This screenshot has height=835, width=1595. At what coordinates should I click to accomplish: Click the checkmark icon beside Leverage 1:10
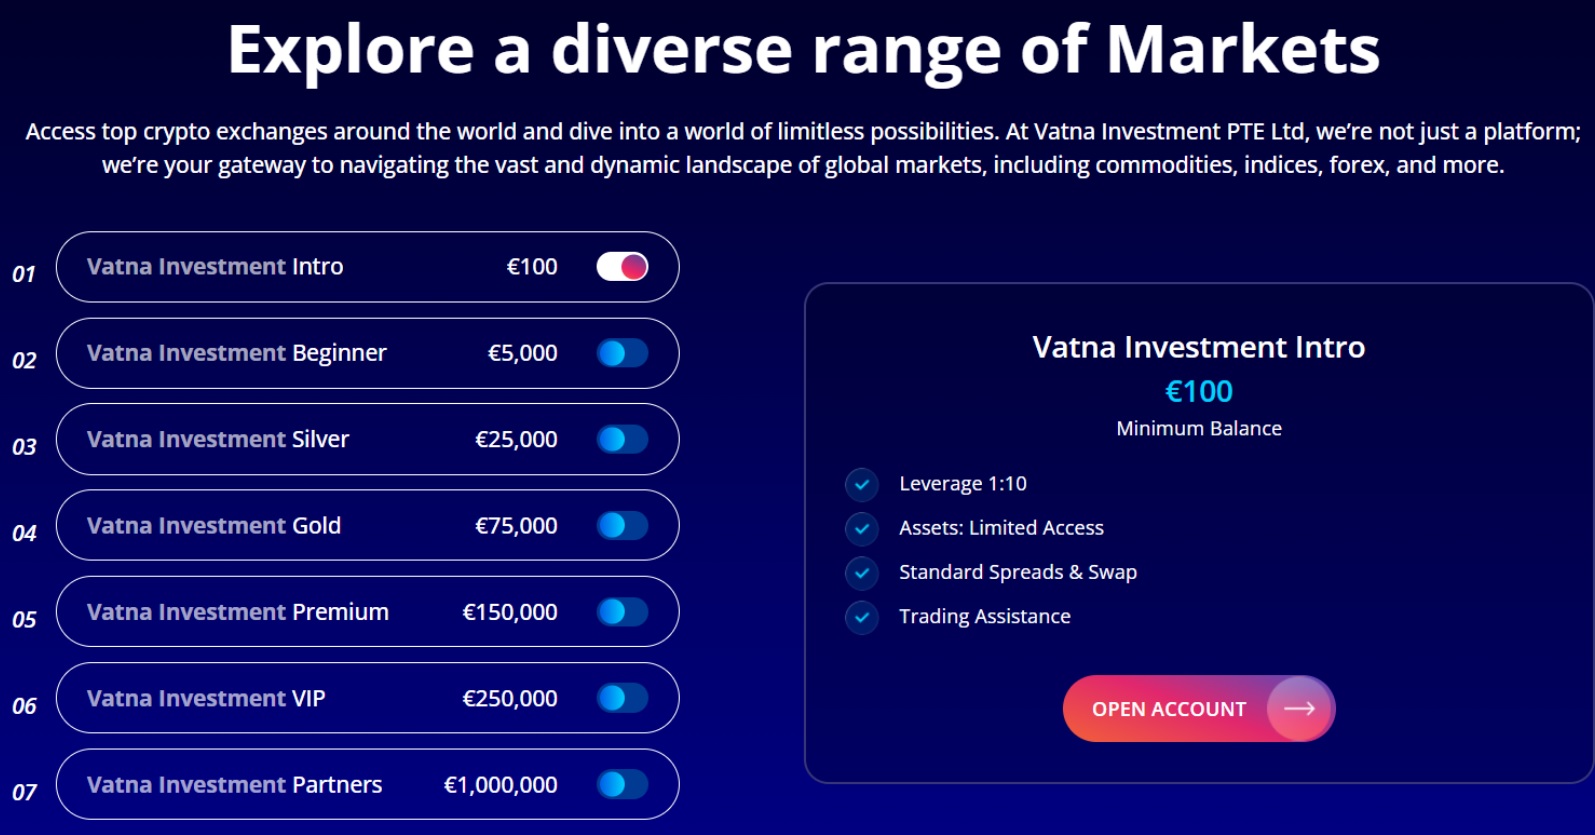click(x=861, y=484)
